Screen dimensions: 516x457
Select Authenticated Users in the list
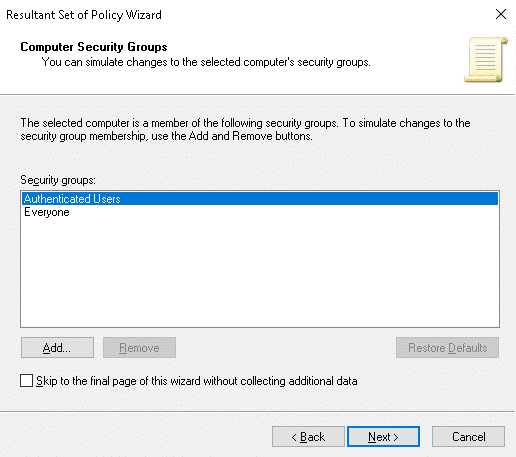pyautogui.click(x=260, y=199)
